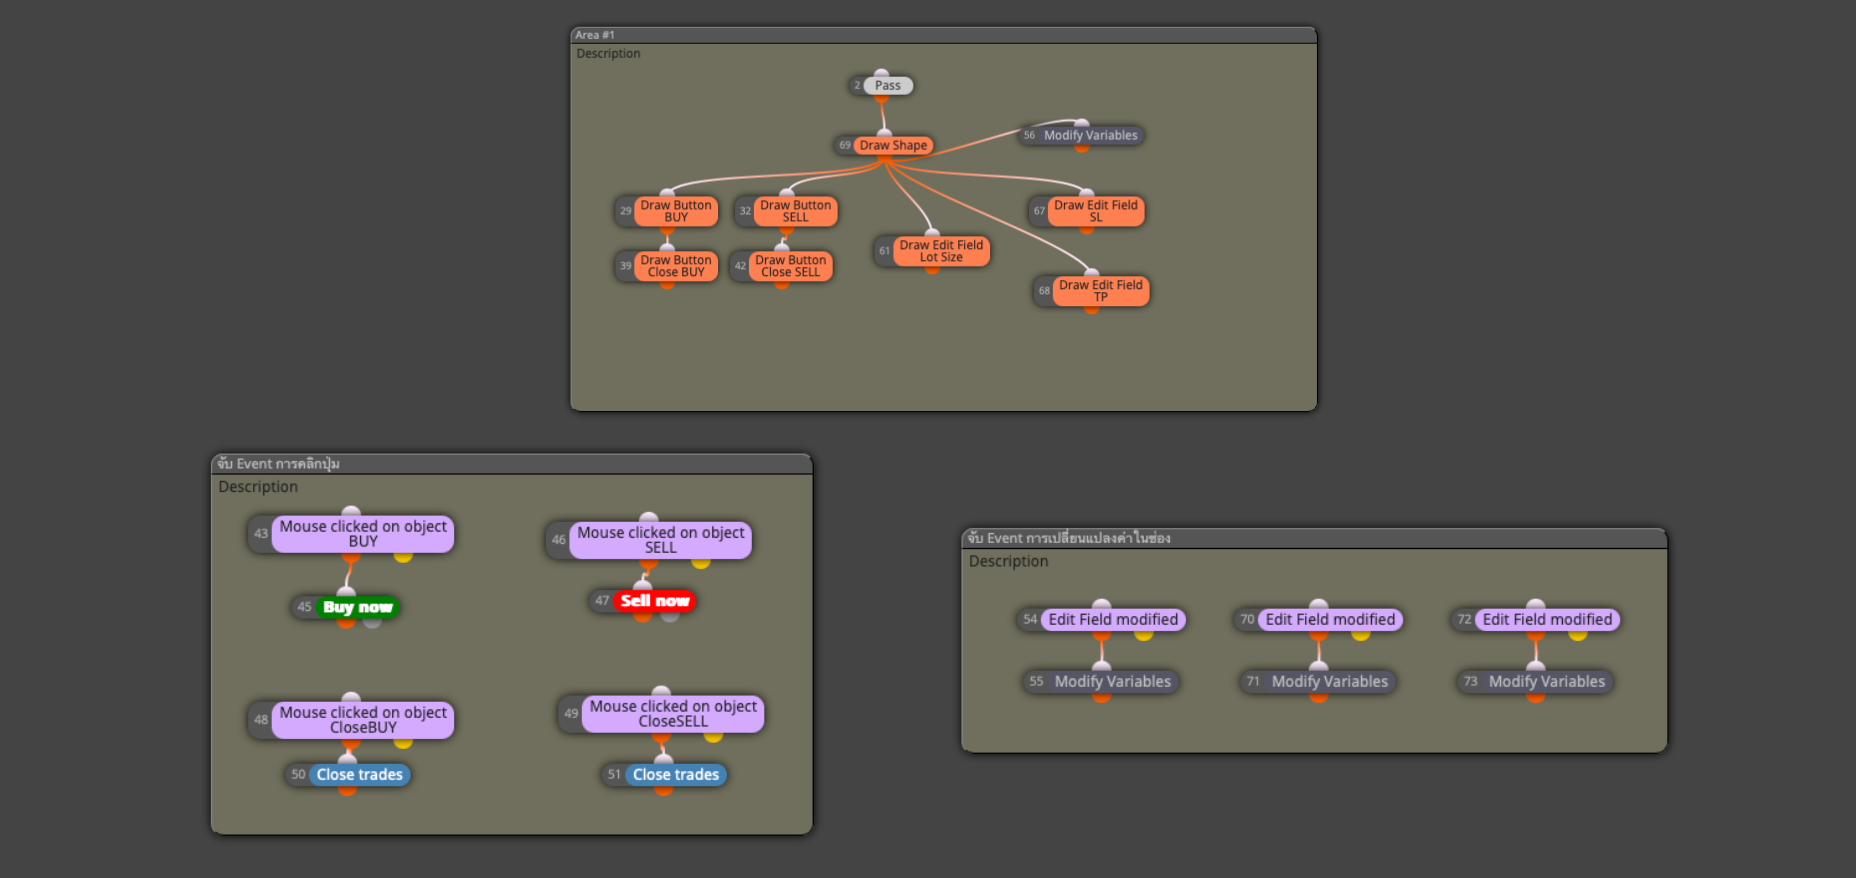Viewport: 1856px width, 878px height.
Task: Select Close trades node number 51
Action: point(675,775)
